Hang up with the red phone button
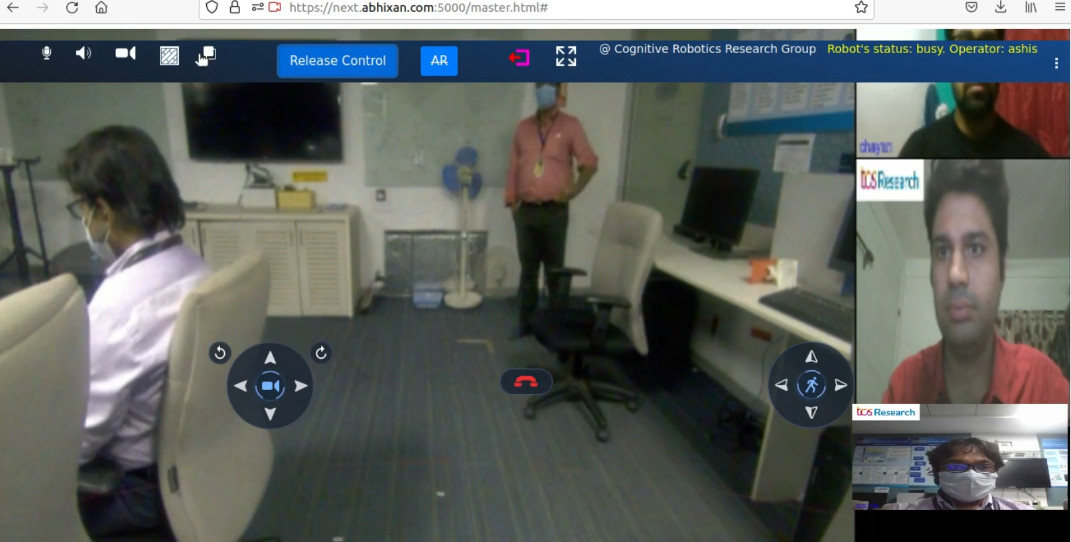The height and width of the screenshot is (542, 1071). (526, 382)
